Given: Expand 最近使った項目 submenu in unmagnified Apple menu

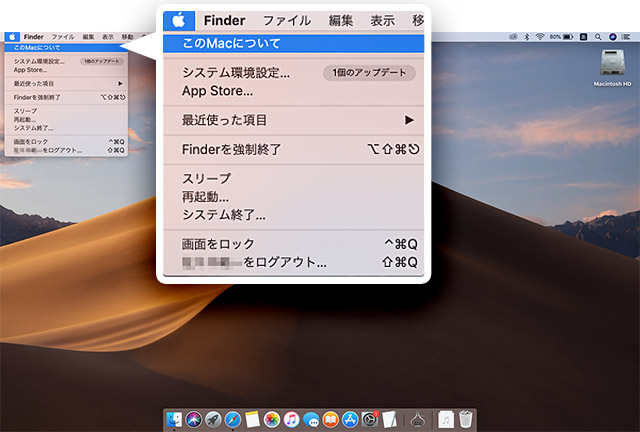Looking at the screenshot, I should (66, 83).
